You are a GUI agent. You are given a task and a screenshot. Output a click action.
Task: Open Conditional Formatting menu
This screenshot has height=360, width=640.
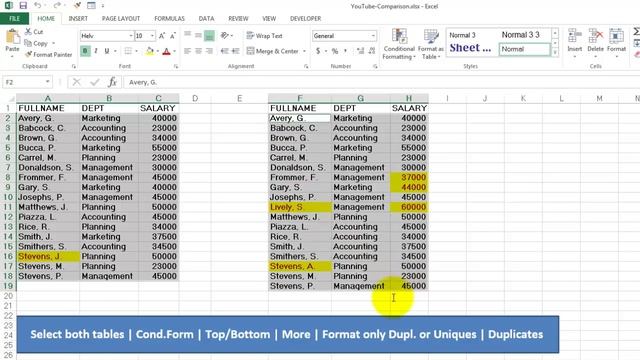coord(399,44)
